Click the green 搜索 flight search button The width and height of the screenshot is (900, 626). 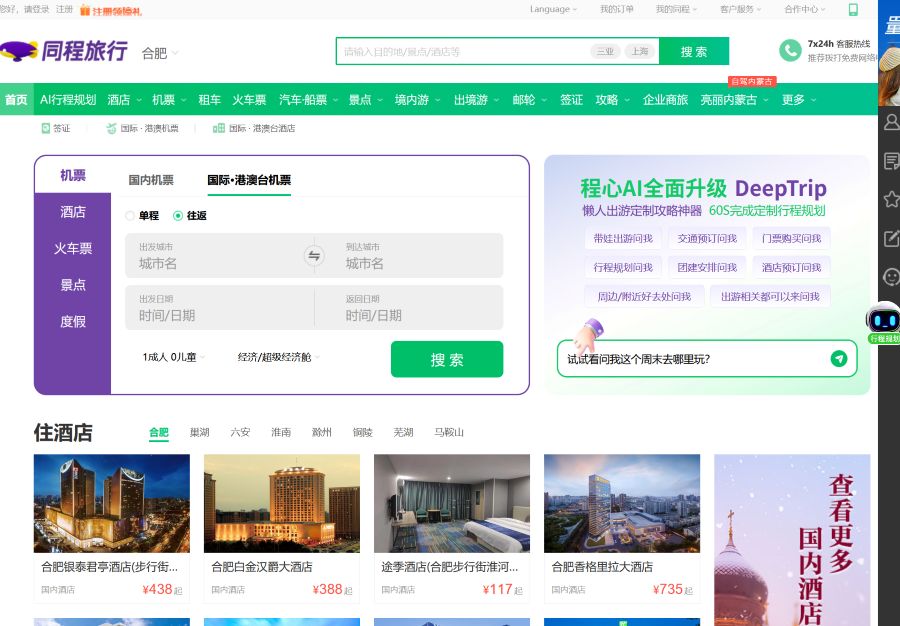(447, 360)
